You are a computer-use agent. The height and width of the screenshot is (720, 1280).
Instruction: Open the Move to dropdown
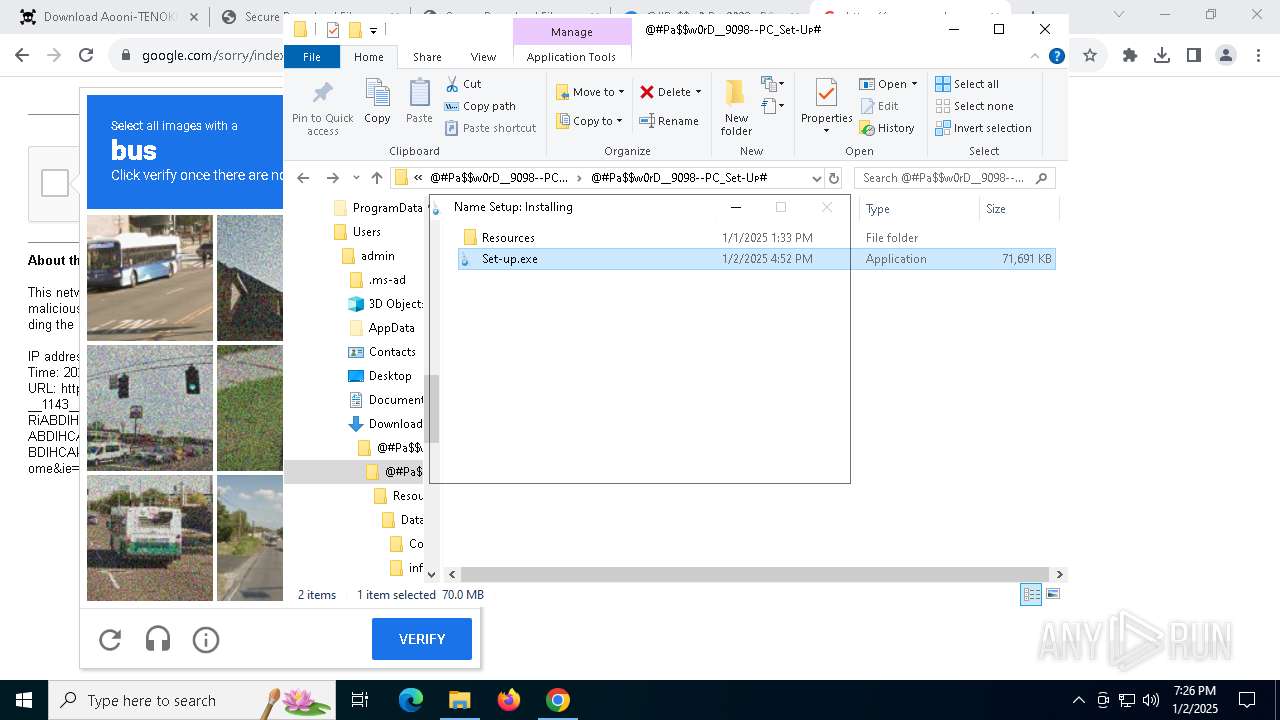590,92
